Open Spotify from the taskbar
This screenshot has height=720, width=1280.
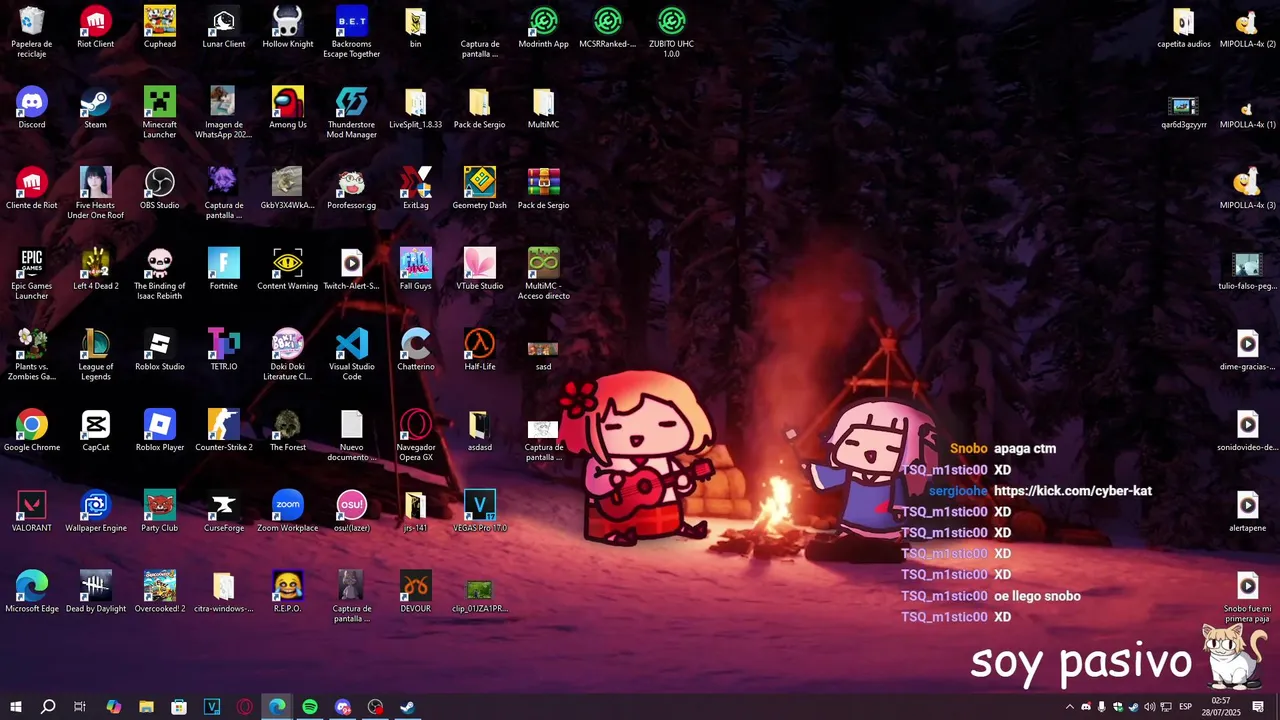(x=310, y=707)
